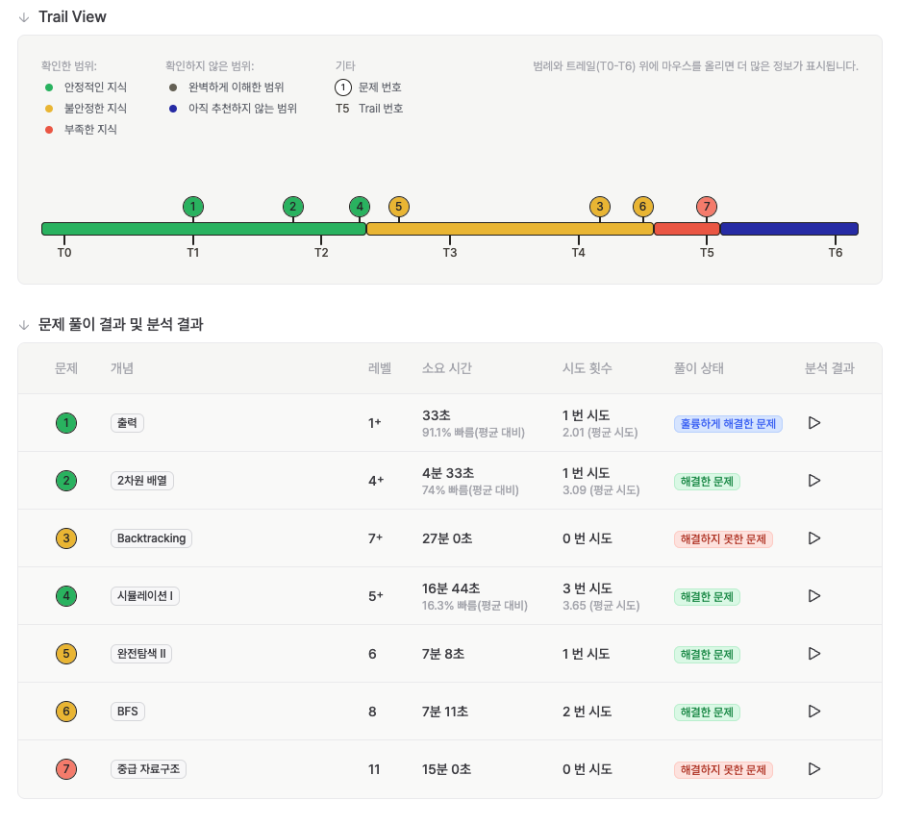Collapse the 문제 풀이 결과 및 분석 결과 section
Image resolution: width=900 pixels, height=825 pixels.
pyautogui.click(x=24, y=325)
